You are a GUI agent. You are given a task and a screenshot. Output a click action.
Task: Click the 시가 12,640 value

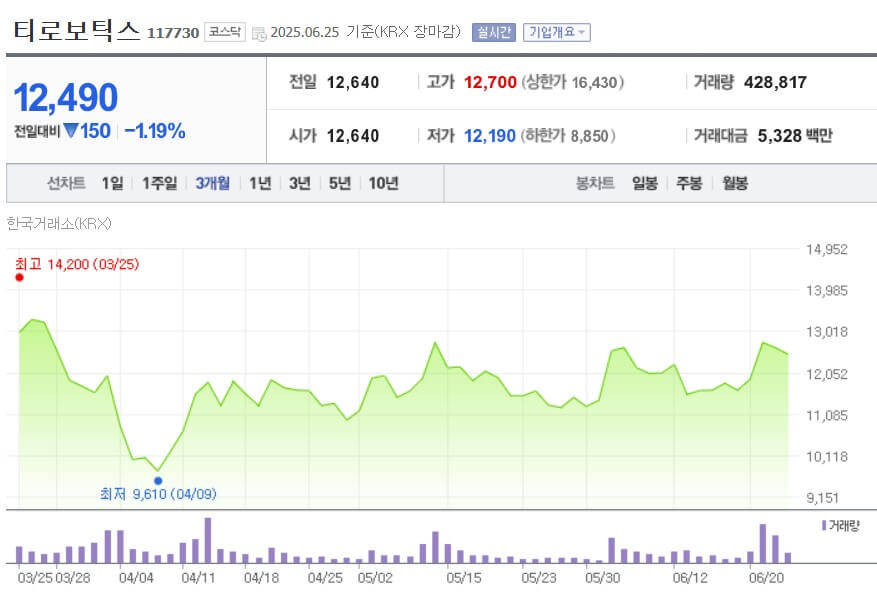pos(353,136)
